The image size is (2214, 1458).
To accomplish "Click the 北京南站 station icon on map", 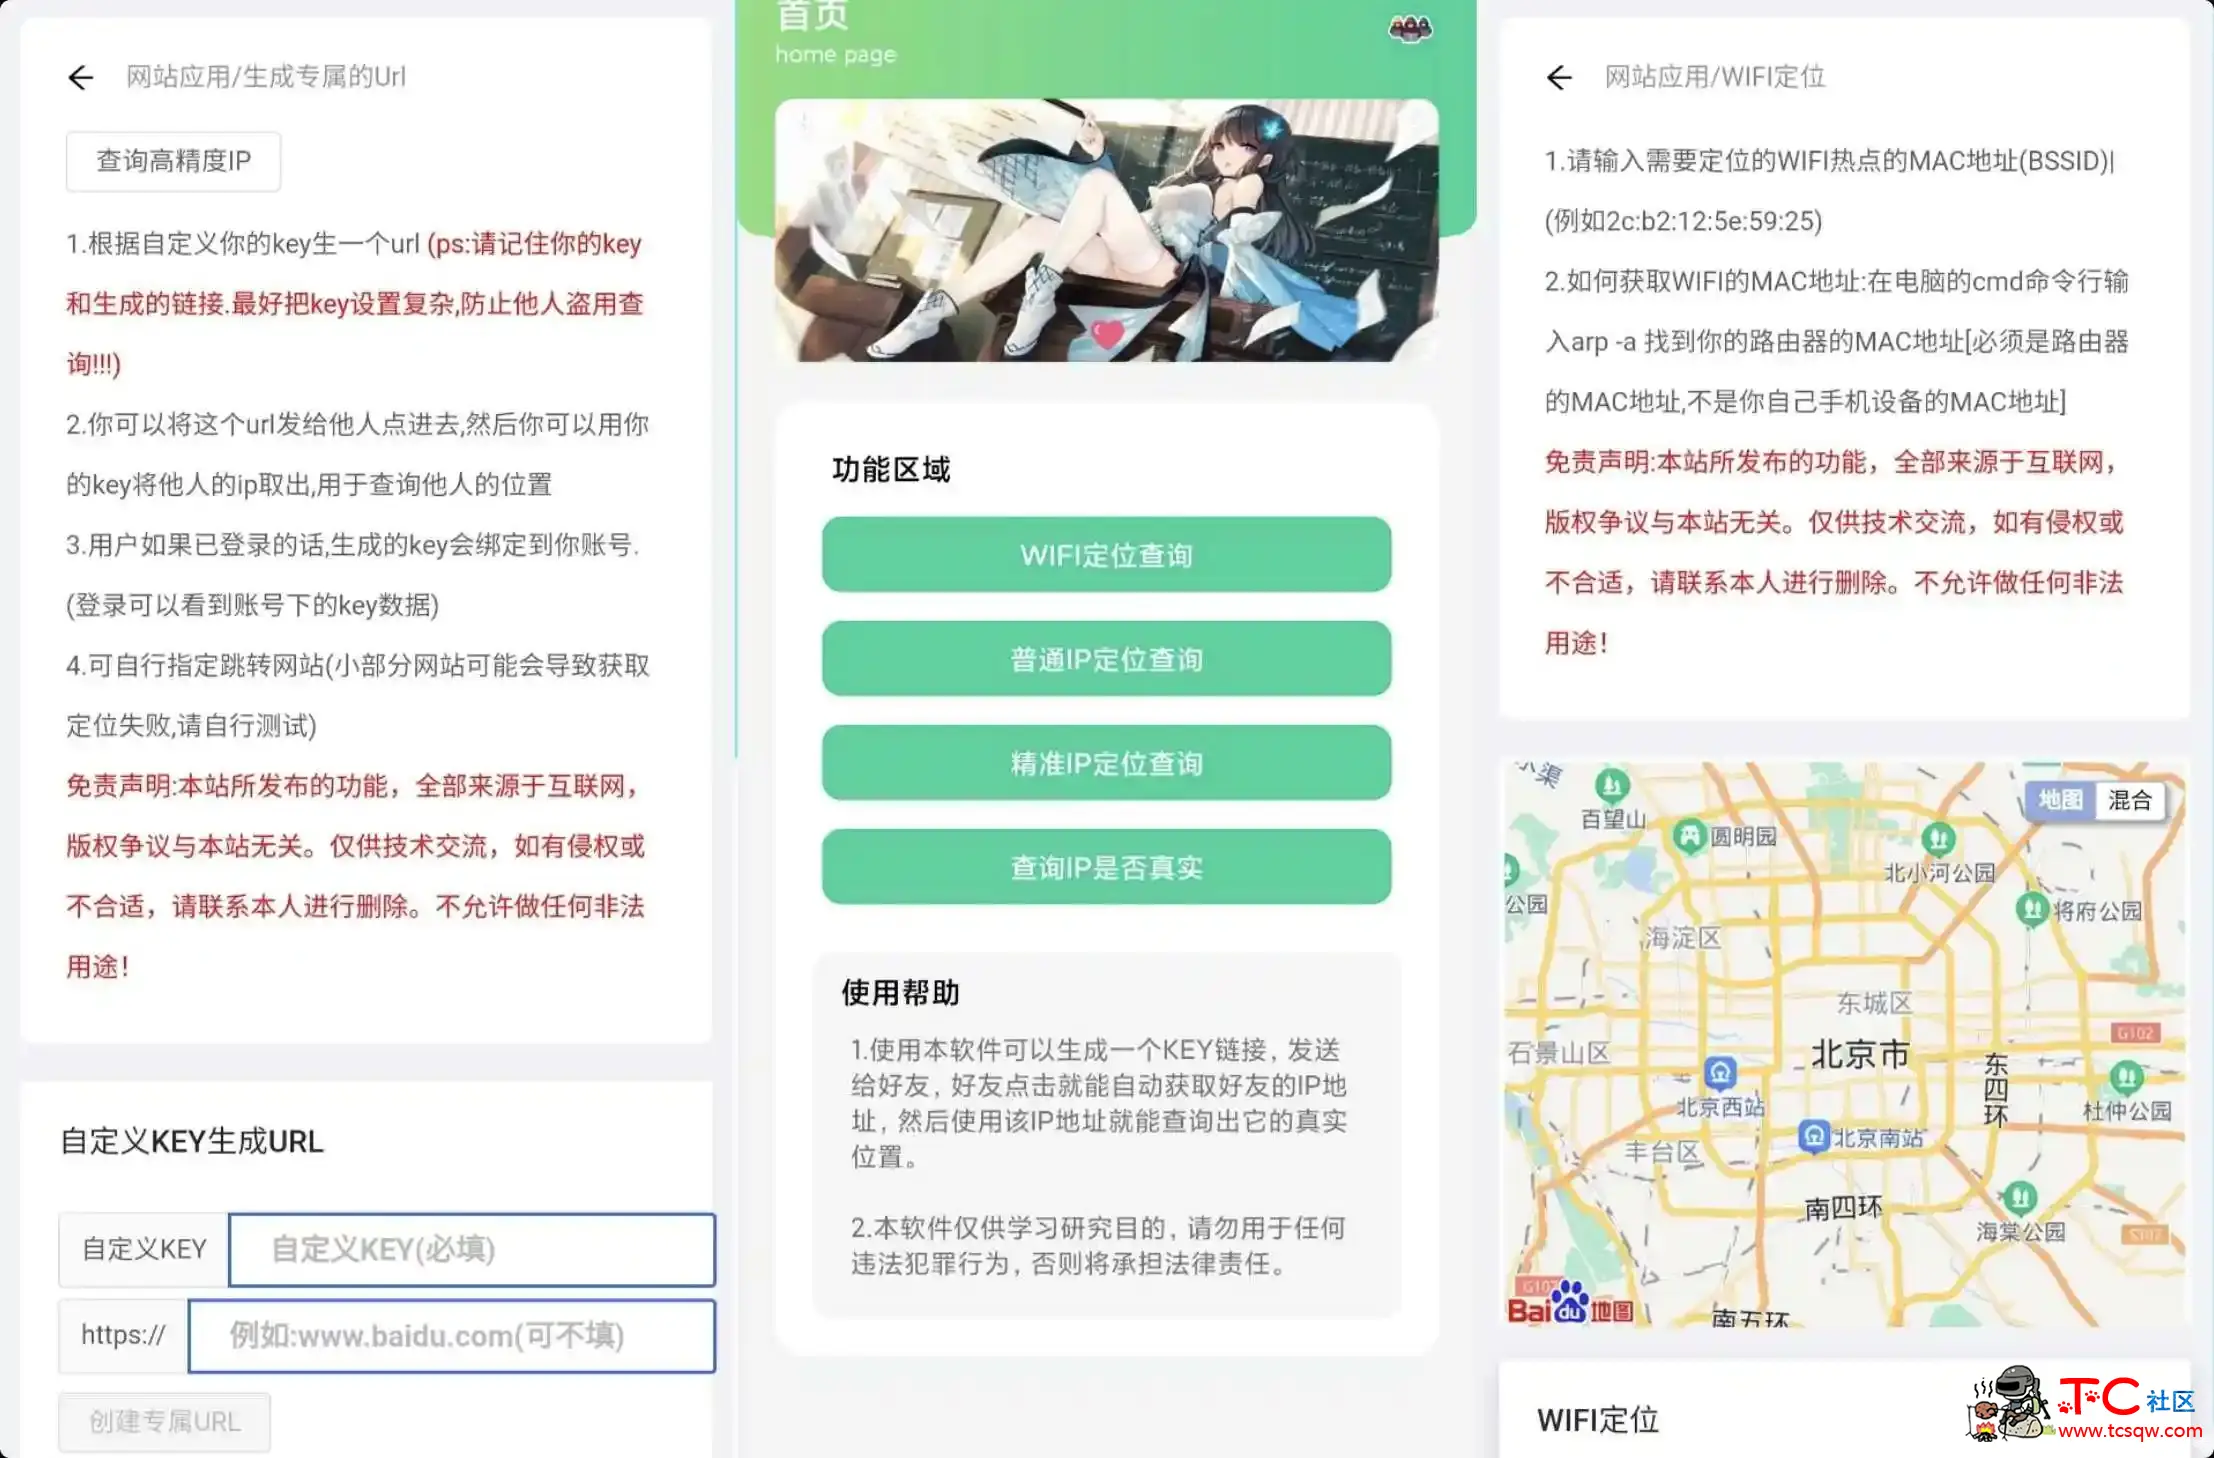I will [x=1814, y=1136].
